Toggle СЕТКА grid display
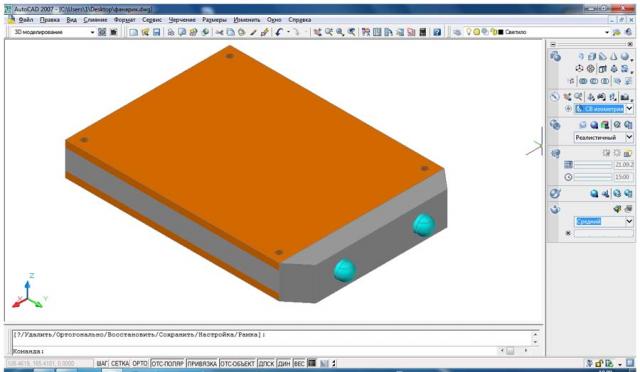 tap(120, 363)
